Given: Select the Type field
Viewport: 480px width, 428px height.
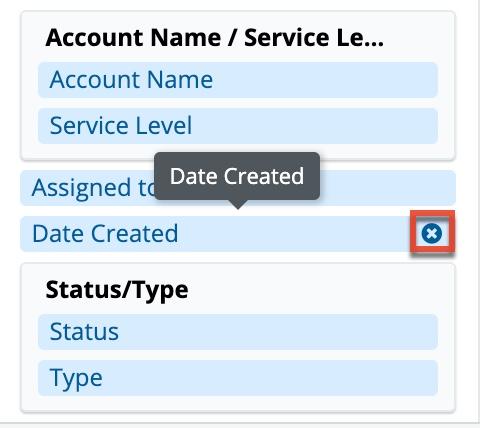Looking at the screenshot, I should (x=238, y=378).
